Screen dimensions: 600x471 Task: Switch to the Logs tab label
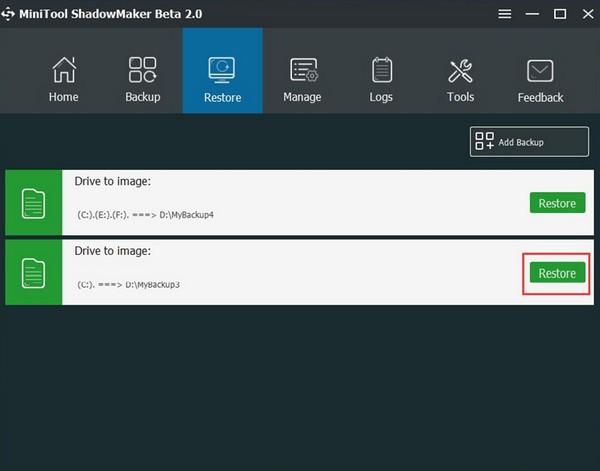[x=381, y=97]
